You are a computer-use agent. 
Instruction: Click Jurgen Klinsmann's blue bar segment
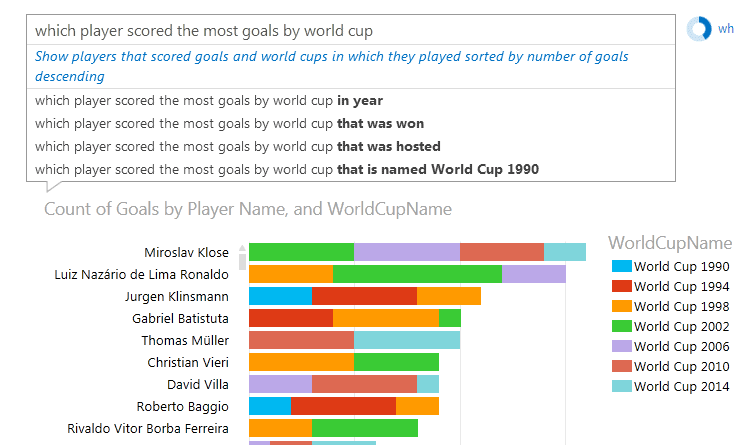click(280, 296)
